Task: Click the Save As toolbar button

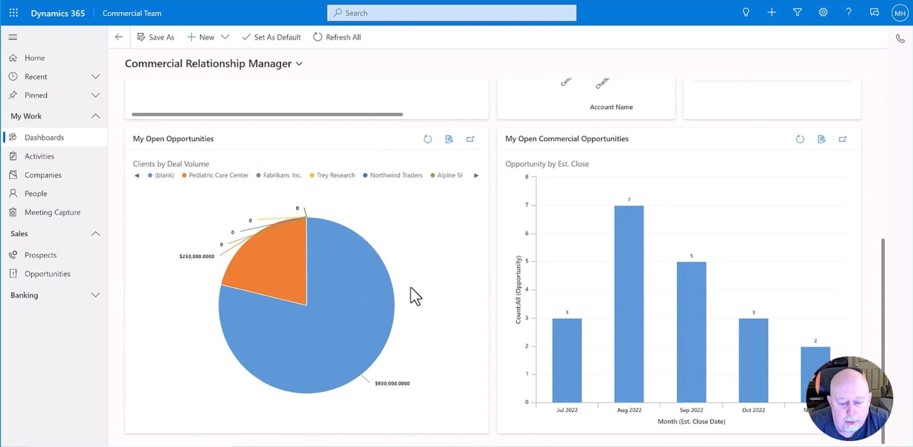Action: pos(155,37)
